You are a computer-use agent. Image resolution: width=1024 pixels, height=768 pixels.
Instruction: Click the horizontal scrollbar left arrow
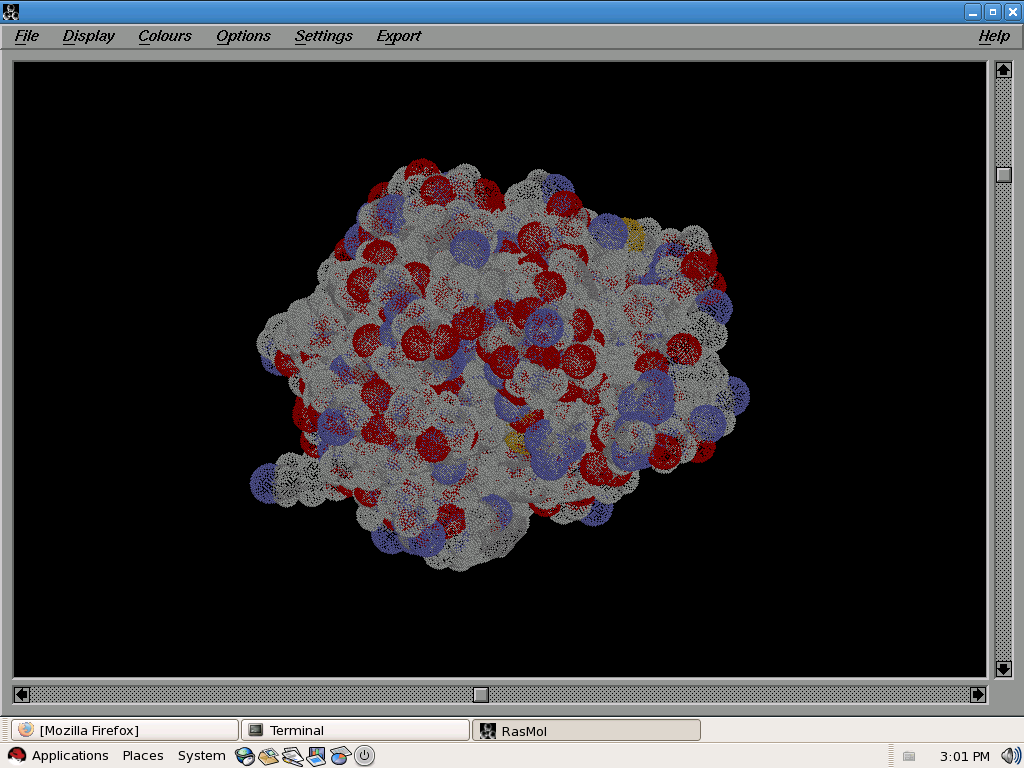[x=22, y=694]
